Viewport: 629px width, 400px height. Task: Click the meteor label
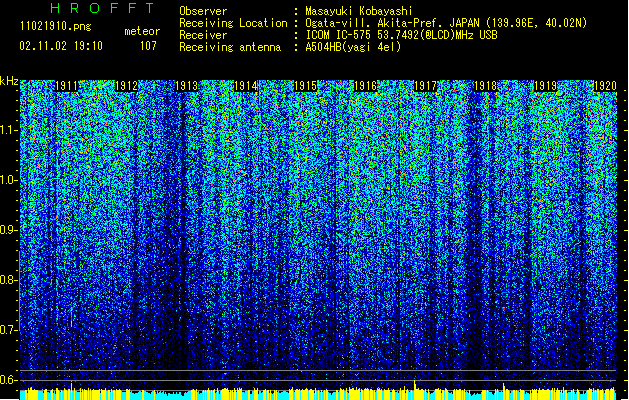tap(142, 31)
